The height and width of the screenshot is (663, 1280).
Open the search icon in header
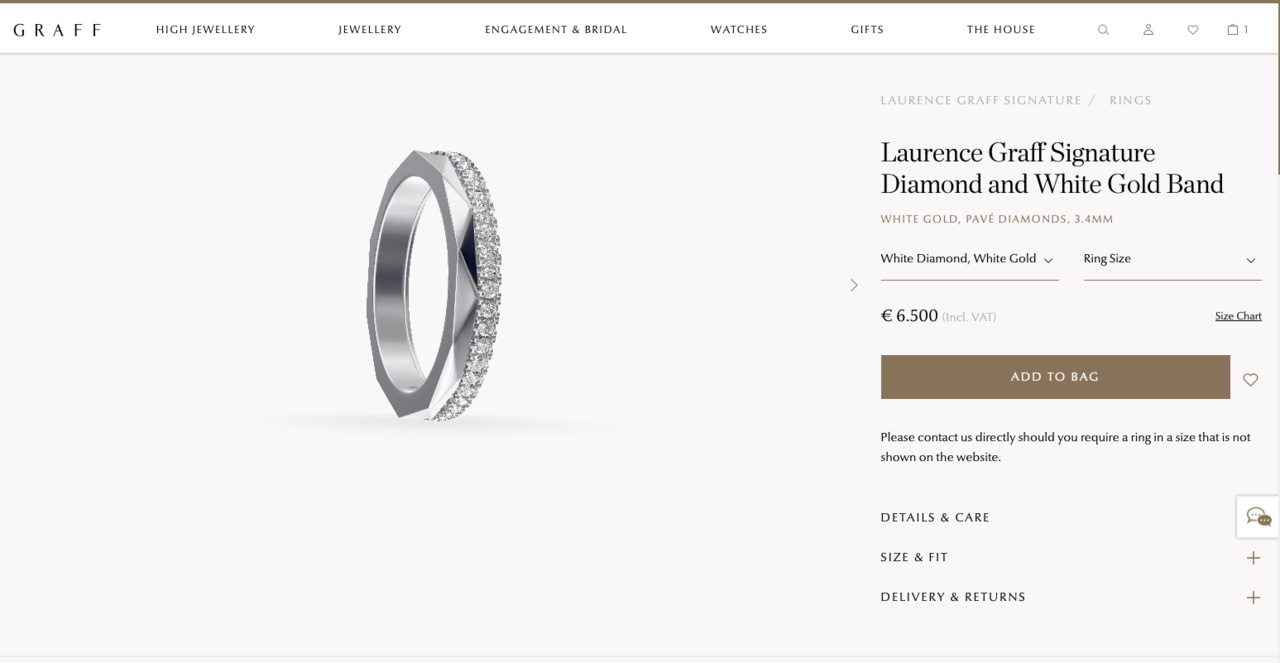[1103, 30]
